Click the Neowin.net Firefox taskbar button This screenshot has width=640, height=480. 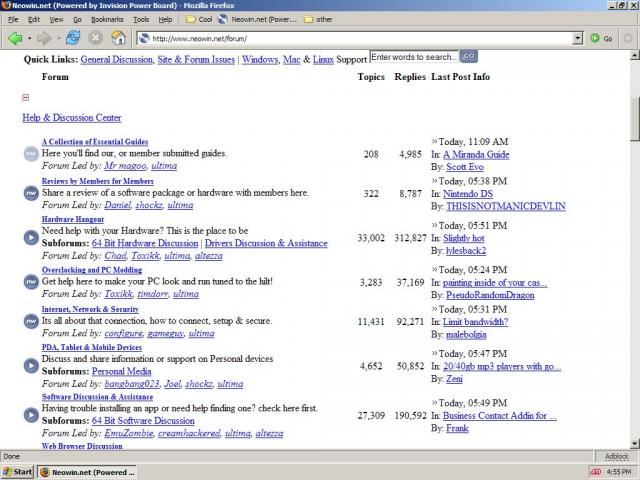click(87, 472)
